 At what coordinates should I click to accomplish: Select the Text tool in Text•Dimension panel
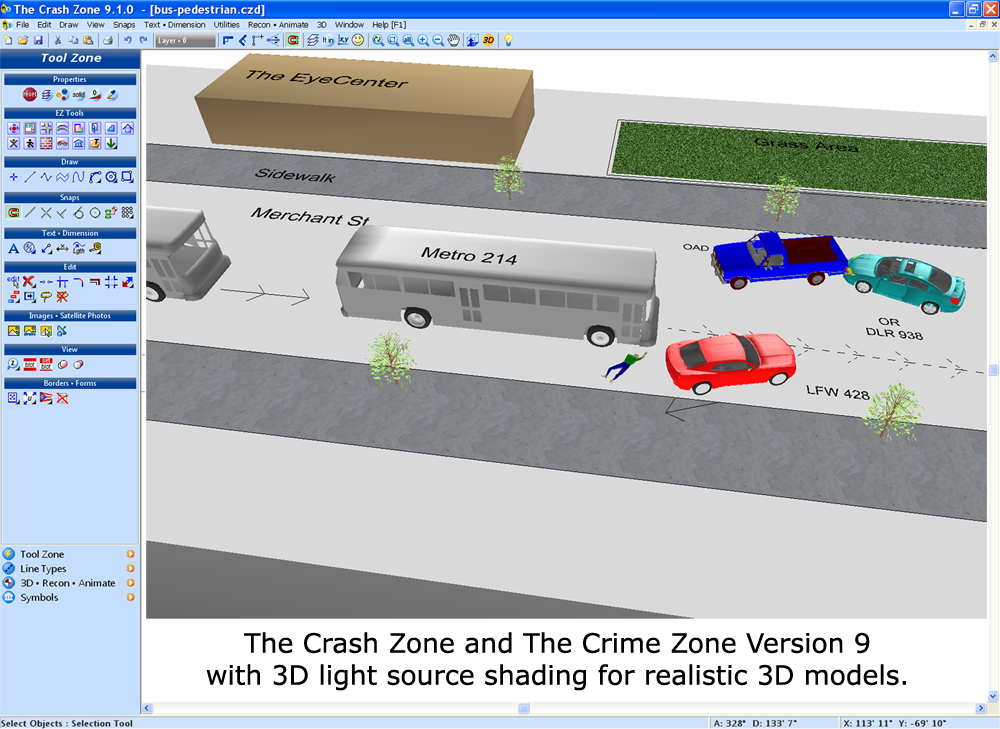(x=14, y=248)
